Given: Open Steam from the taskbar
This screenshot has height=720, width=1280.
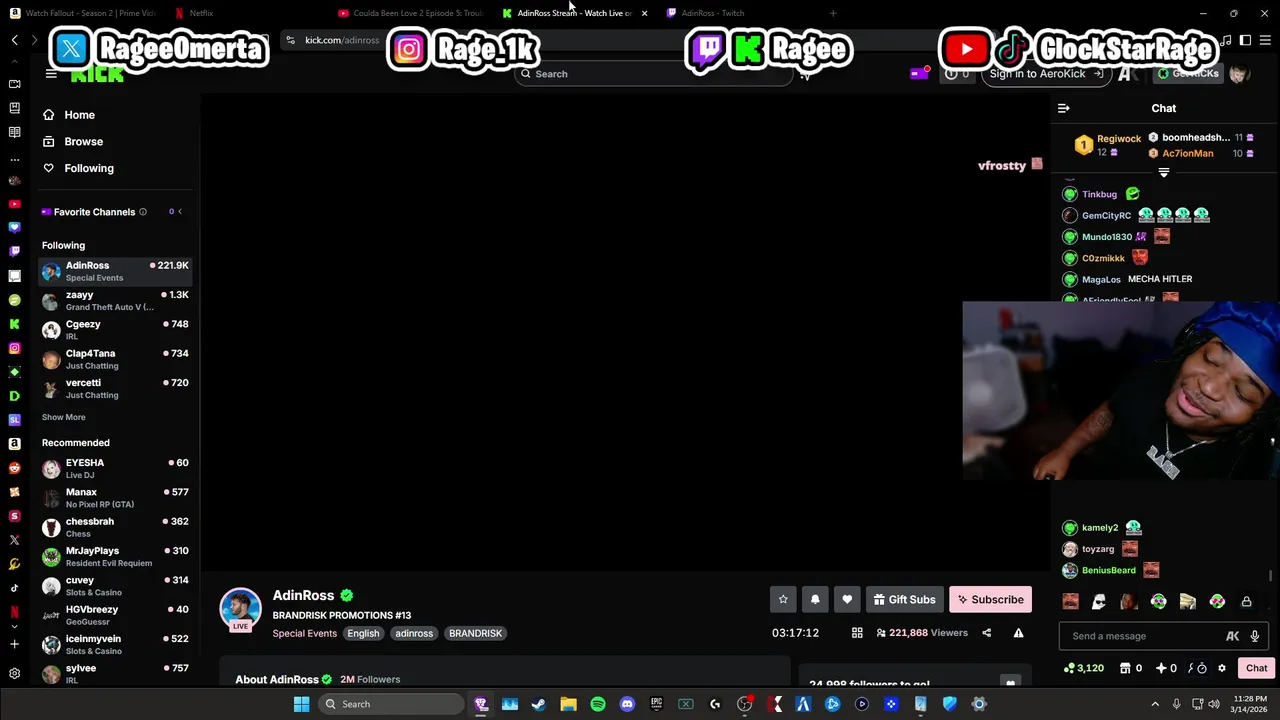Looking at the screenshot, I should [x=539, y=704].
